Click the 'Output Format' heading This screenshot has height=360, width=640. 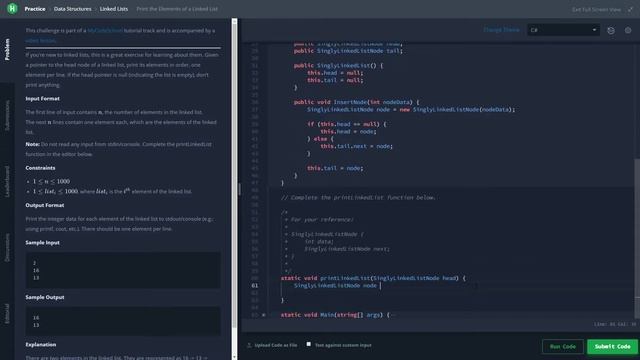click(x=45, y=205)
